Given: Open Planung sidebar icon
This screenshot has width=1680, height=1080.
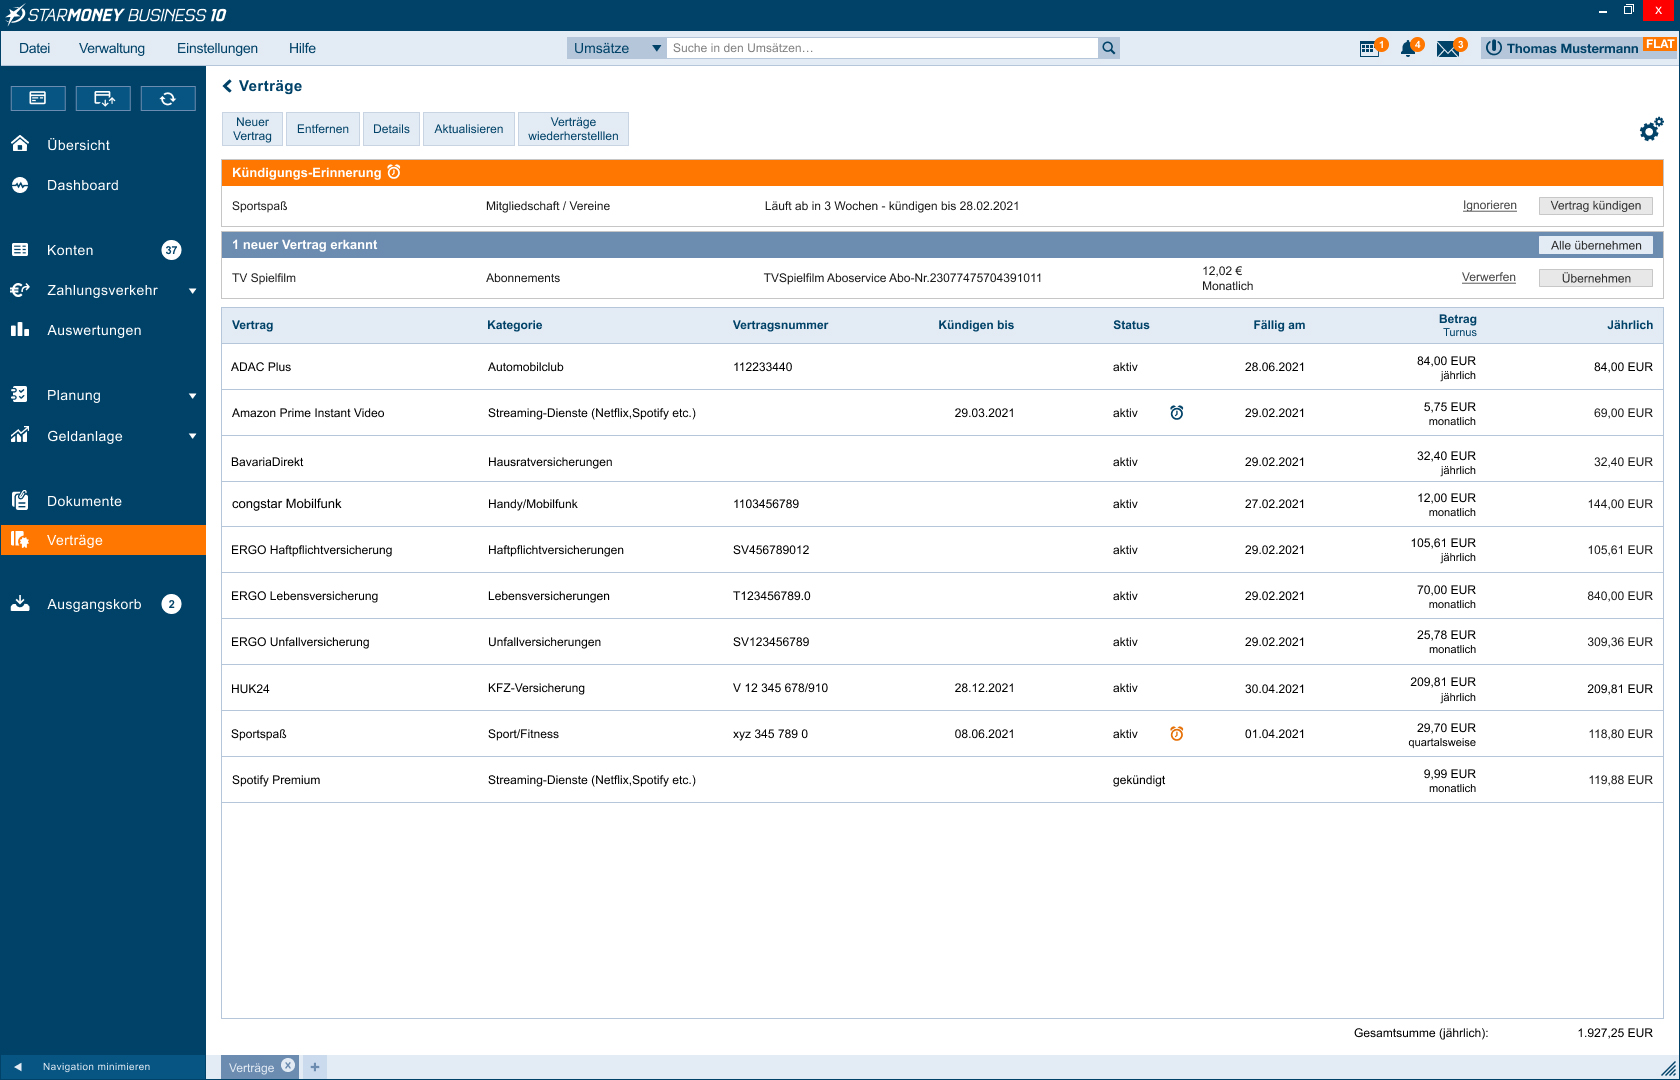Looking at the screenshot, I should (x=20, y=394).
